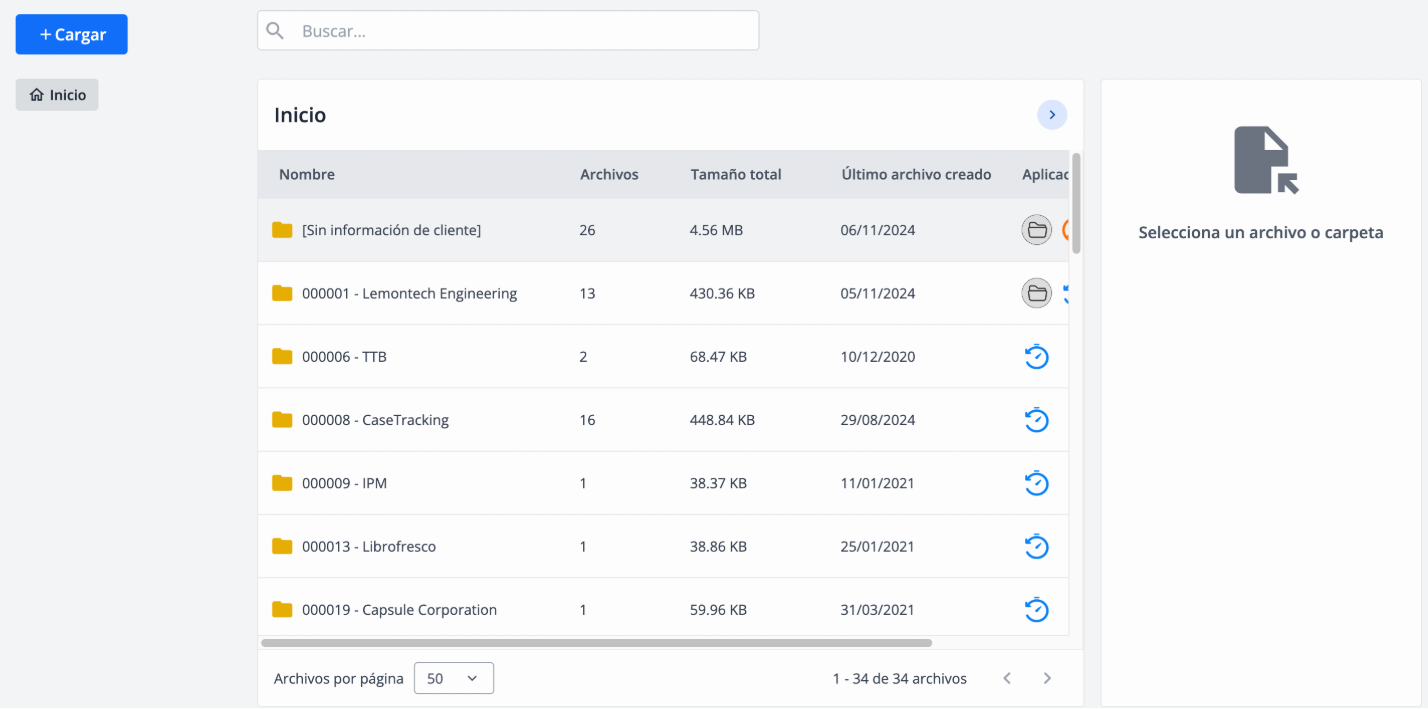The width and height of the screenshot is (1428, 709).
Task: Click the folder icon for 000019 - Capsule Corporation
Action: click(x=282, y=609)
